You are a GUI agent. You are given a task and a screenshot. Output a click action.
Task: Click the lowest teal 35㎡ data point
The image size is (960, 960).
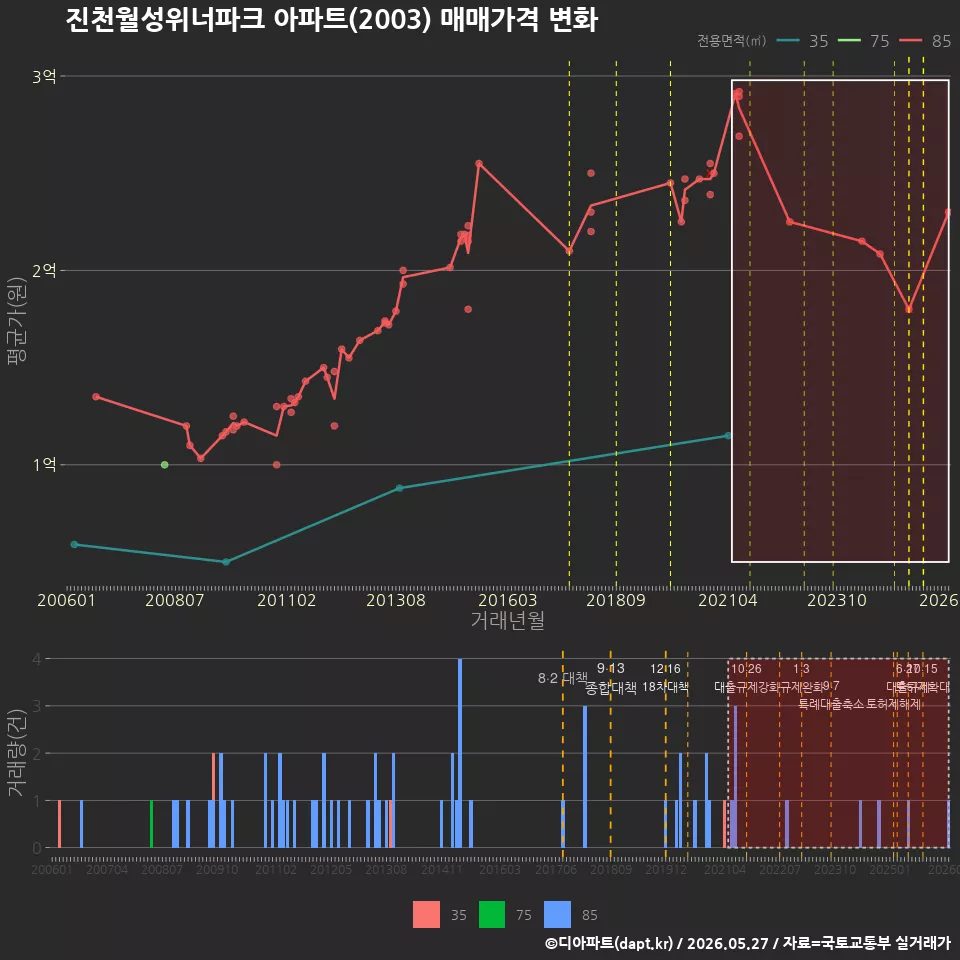coord(226,561)
